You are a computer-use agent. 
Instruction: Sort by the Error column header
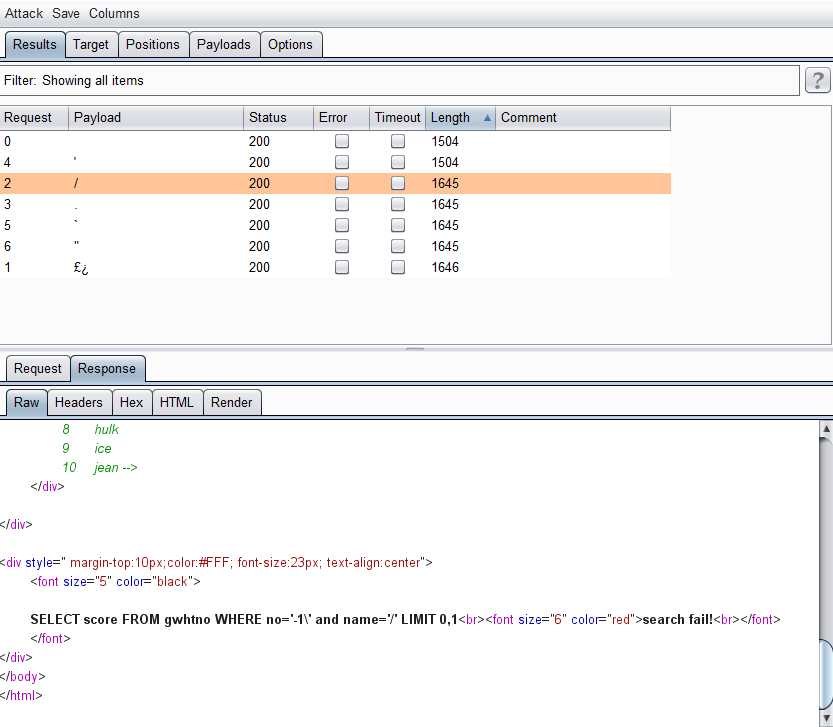341,118
